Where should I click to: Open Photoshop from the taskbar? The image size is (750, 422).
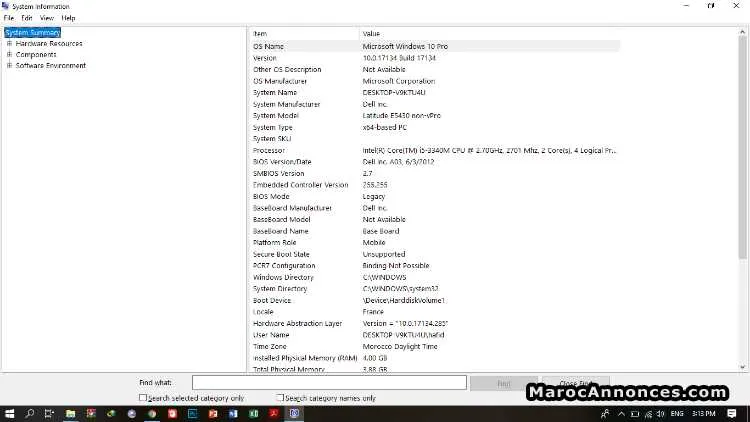pos(193,413)
